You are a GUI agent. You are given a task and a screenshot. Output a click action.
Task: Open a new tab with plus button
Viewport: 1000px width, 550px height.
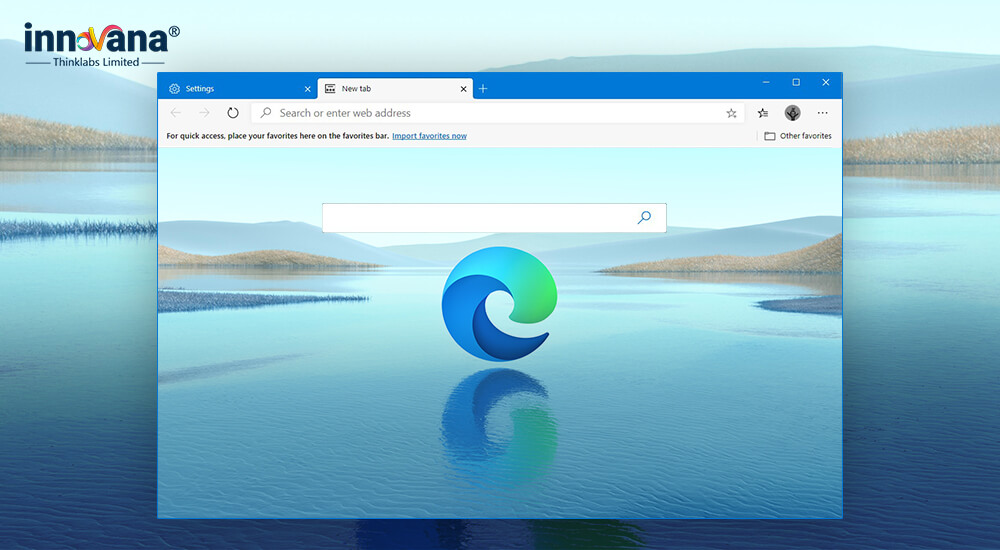pos(483,89)
